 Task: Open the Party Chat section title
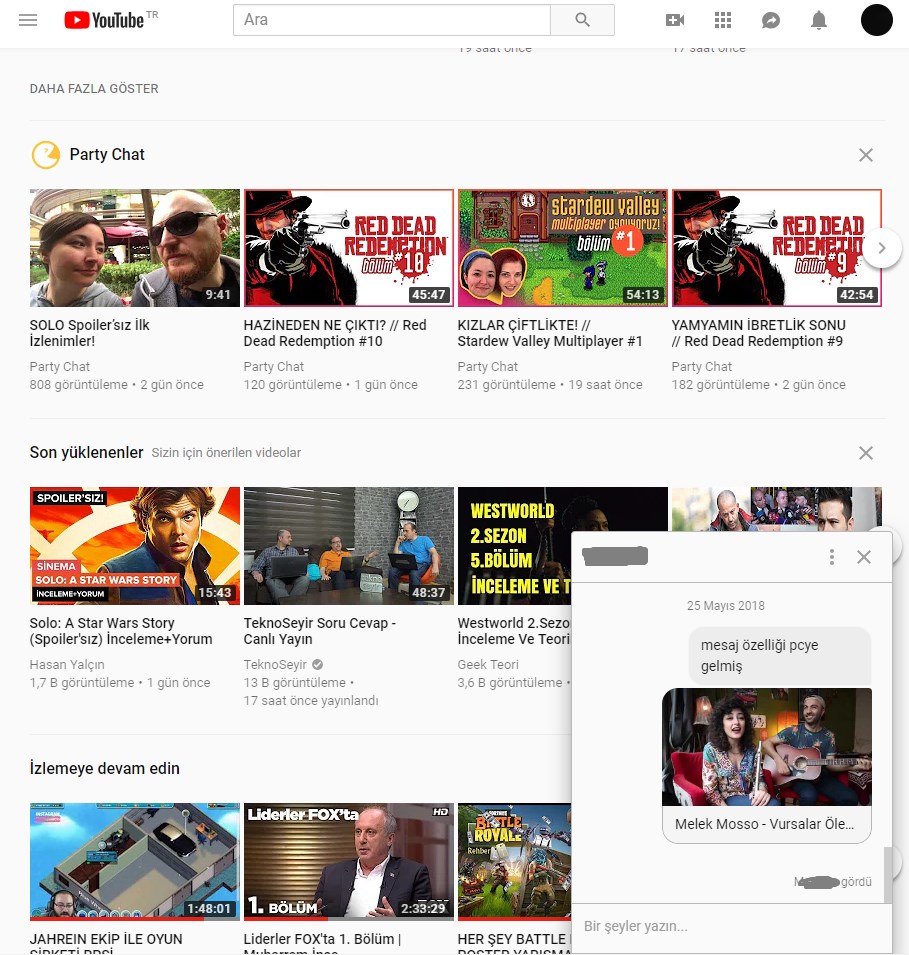[x=107, y=155]
